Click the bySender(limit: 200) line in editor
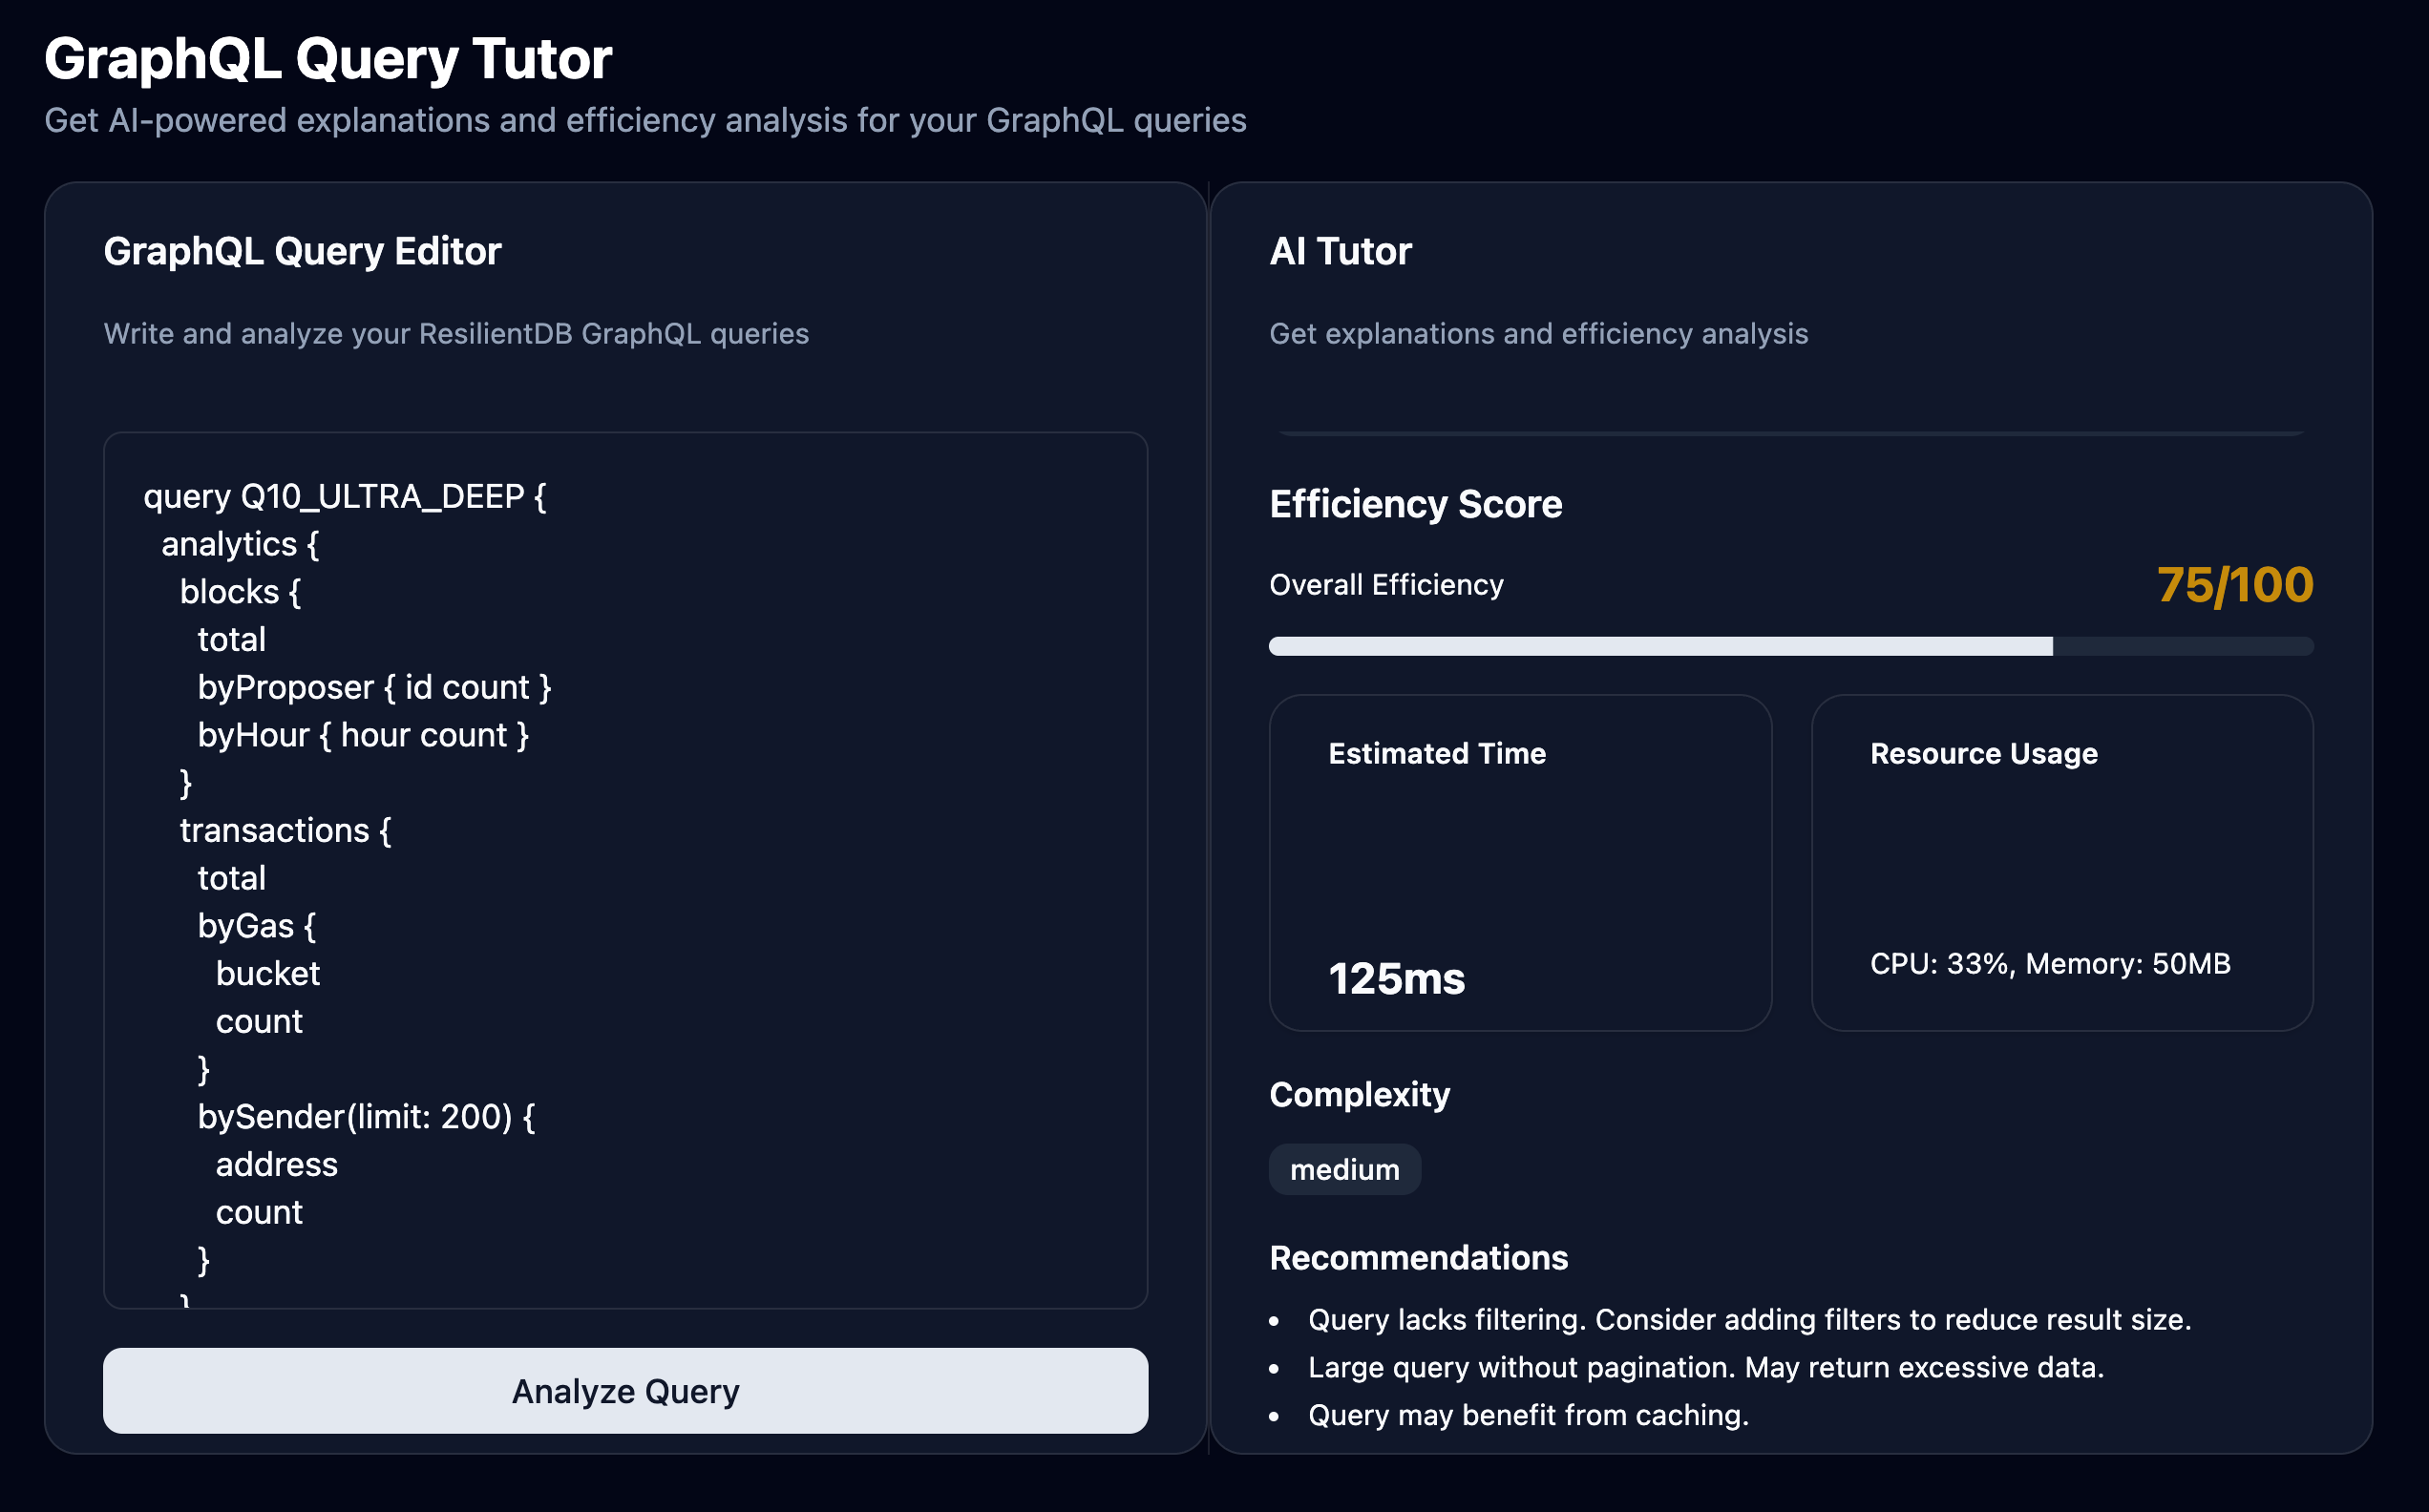Image resolution: width=2429 pixels, height=1512 pixels. pos(366,1116)
